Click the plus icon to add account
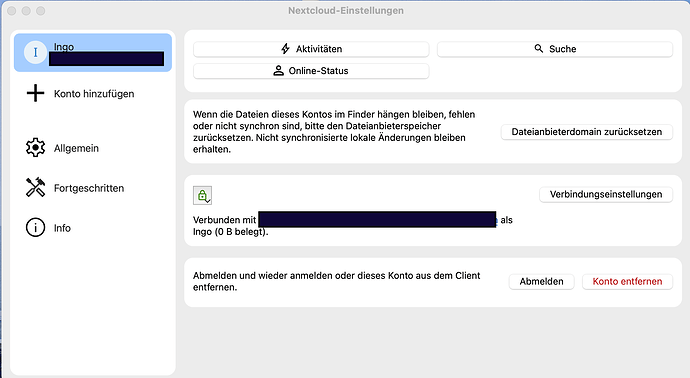Viewport: 690px width, 378px height. tap(35, 93)
